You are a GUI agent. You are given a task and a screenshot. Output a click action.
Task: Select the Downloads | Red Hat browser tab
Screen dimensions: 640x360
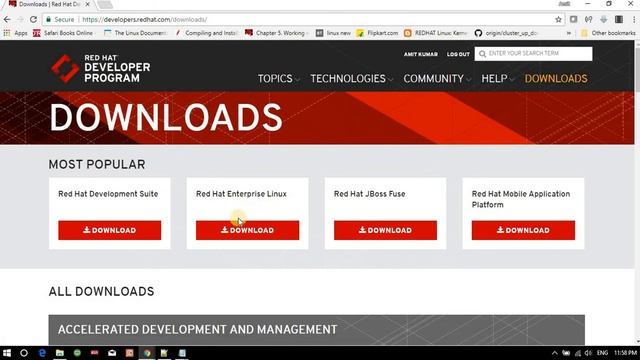49,4
